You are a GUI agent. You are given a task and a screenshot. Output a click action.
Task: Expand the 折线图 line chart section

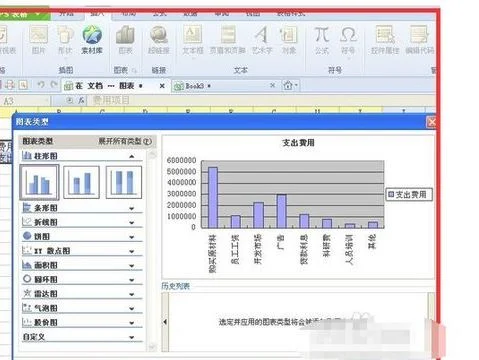[132, 223]
